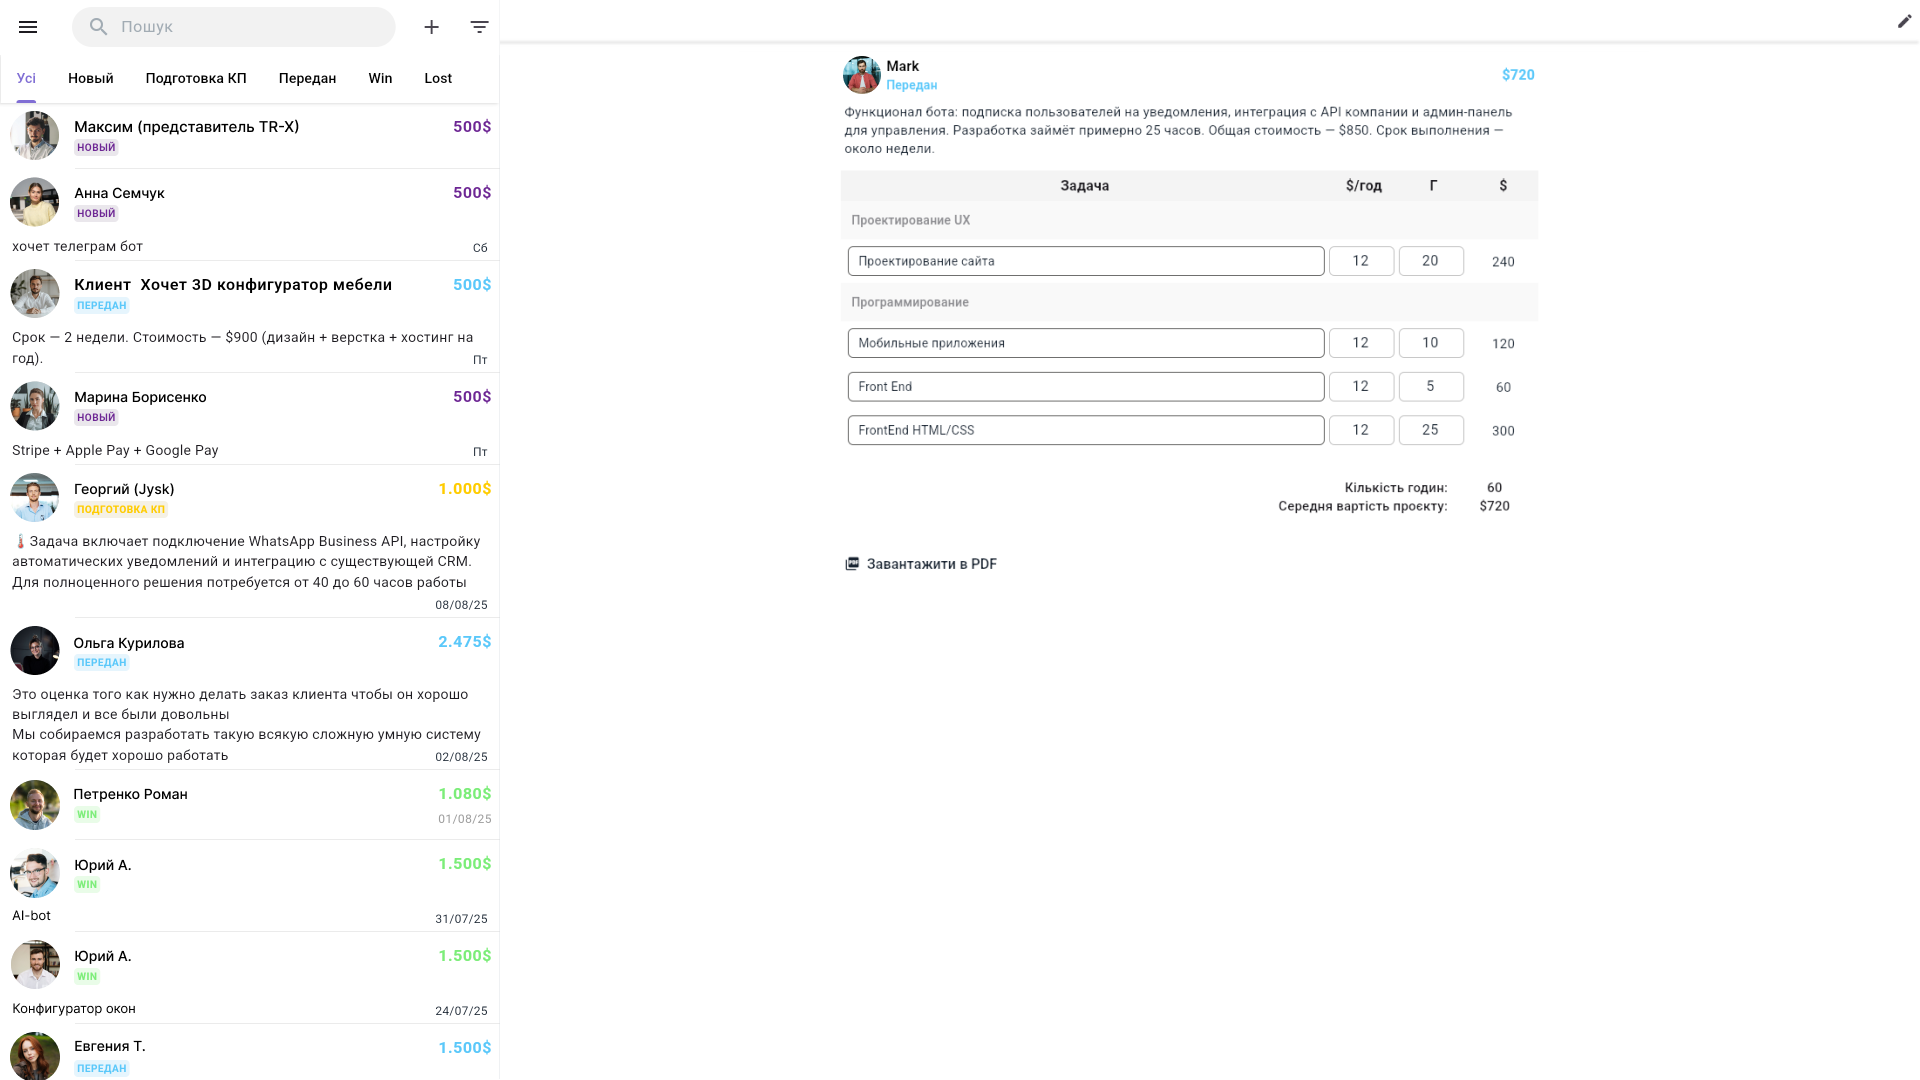Click the Завантажити в PDF link
This screenshot has height=1080, width=1920.
coord(931,564)
